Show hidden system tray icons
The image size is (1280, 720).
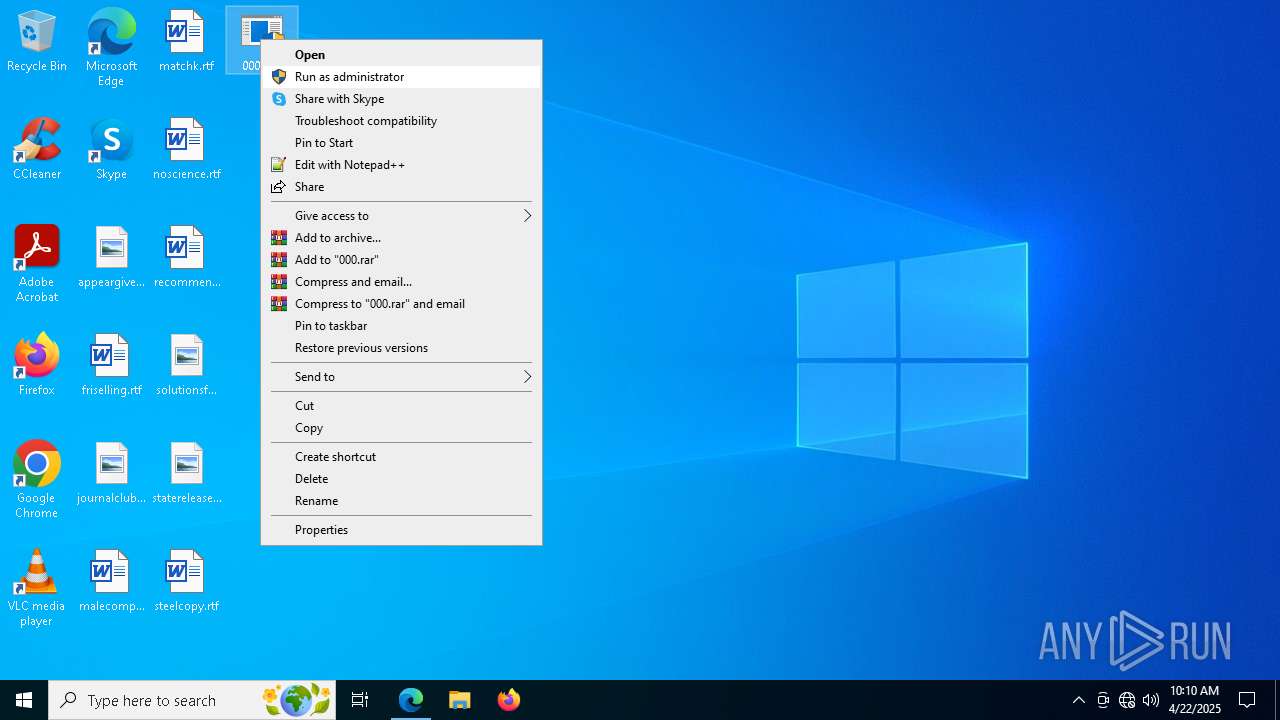[x=1078, y=700]
